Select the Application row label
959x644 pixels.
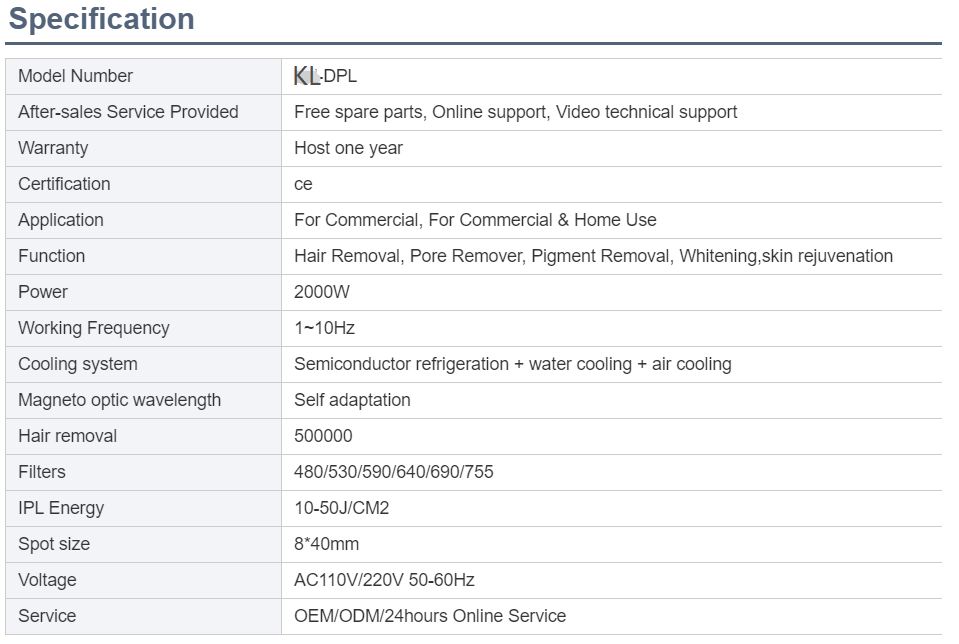tap(61, 220)
